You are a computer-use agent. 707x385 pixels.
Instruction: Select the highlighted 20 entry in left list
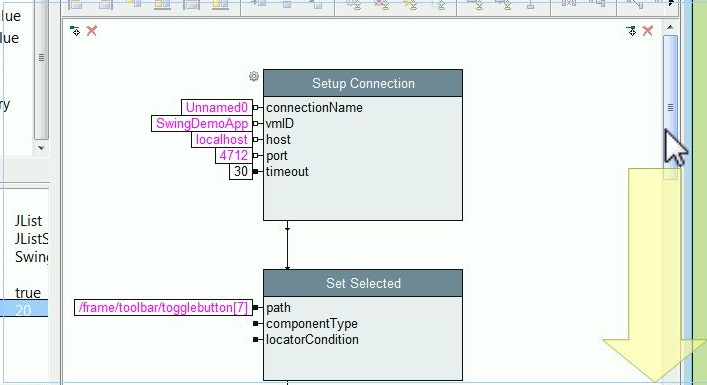pyautogui.click(x=23, y=309)
